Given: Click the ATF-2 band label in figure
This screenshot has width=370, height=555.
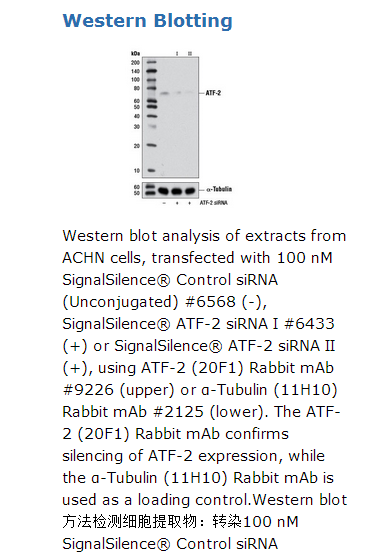Looking at the screenshot, I should tap(213, 93).
